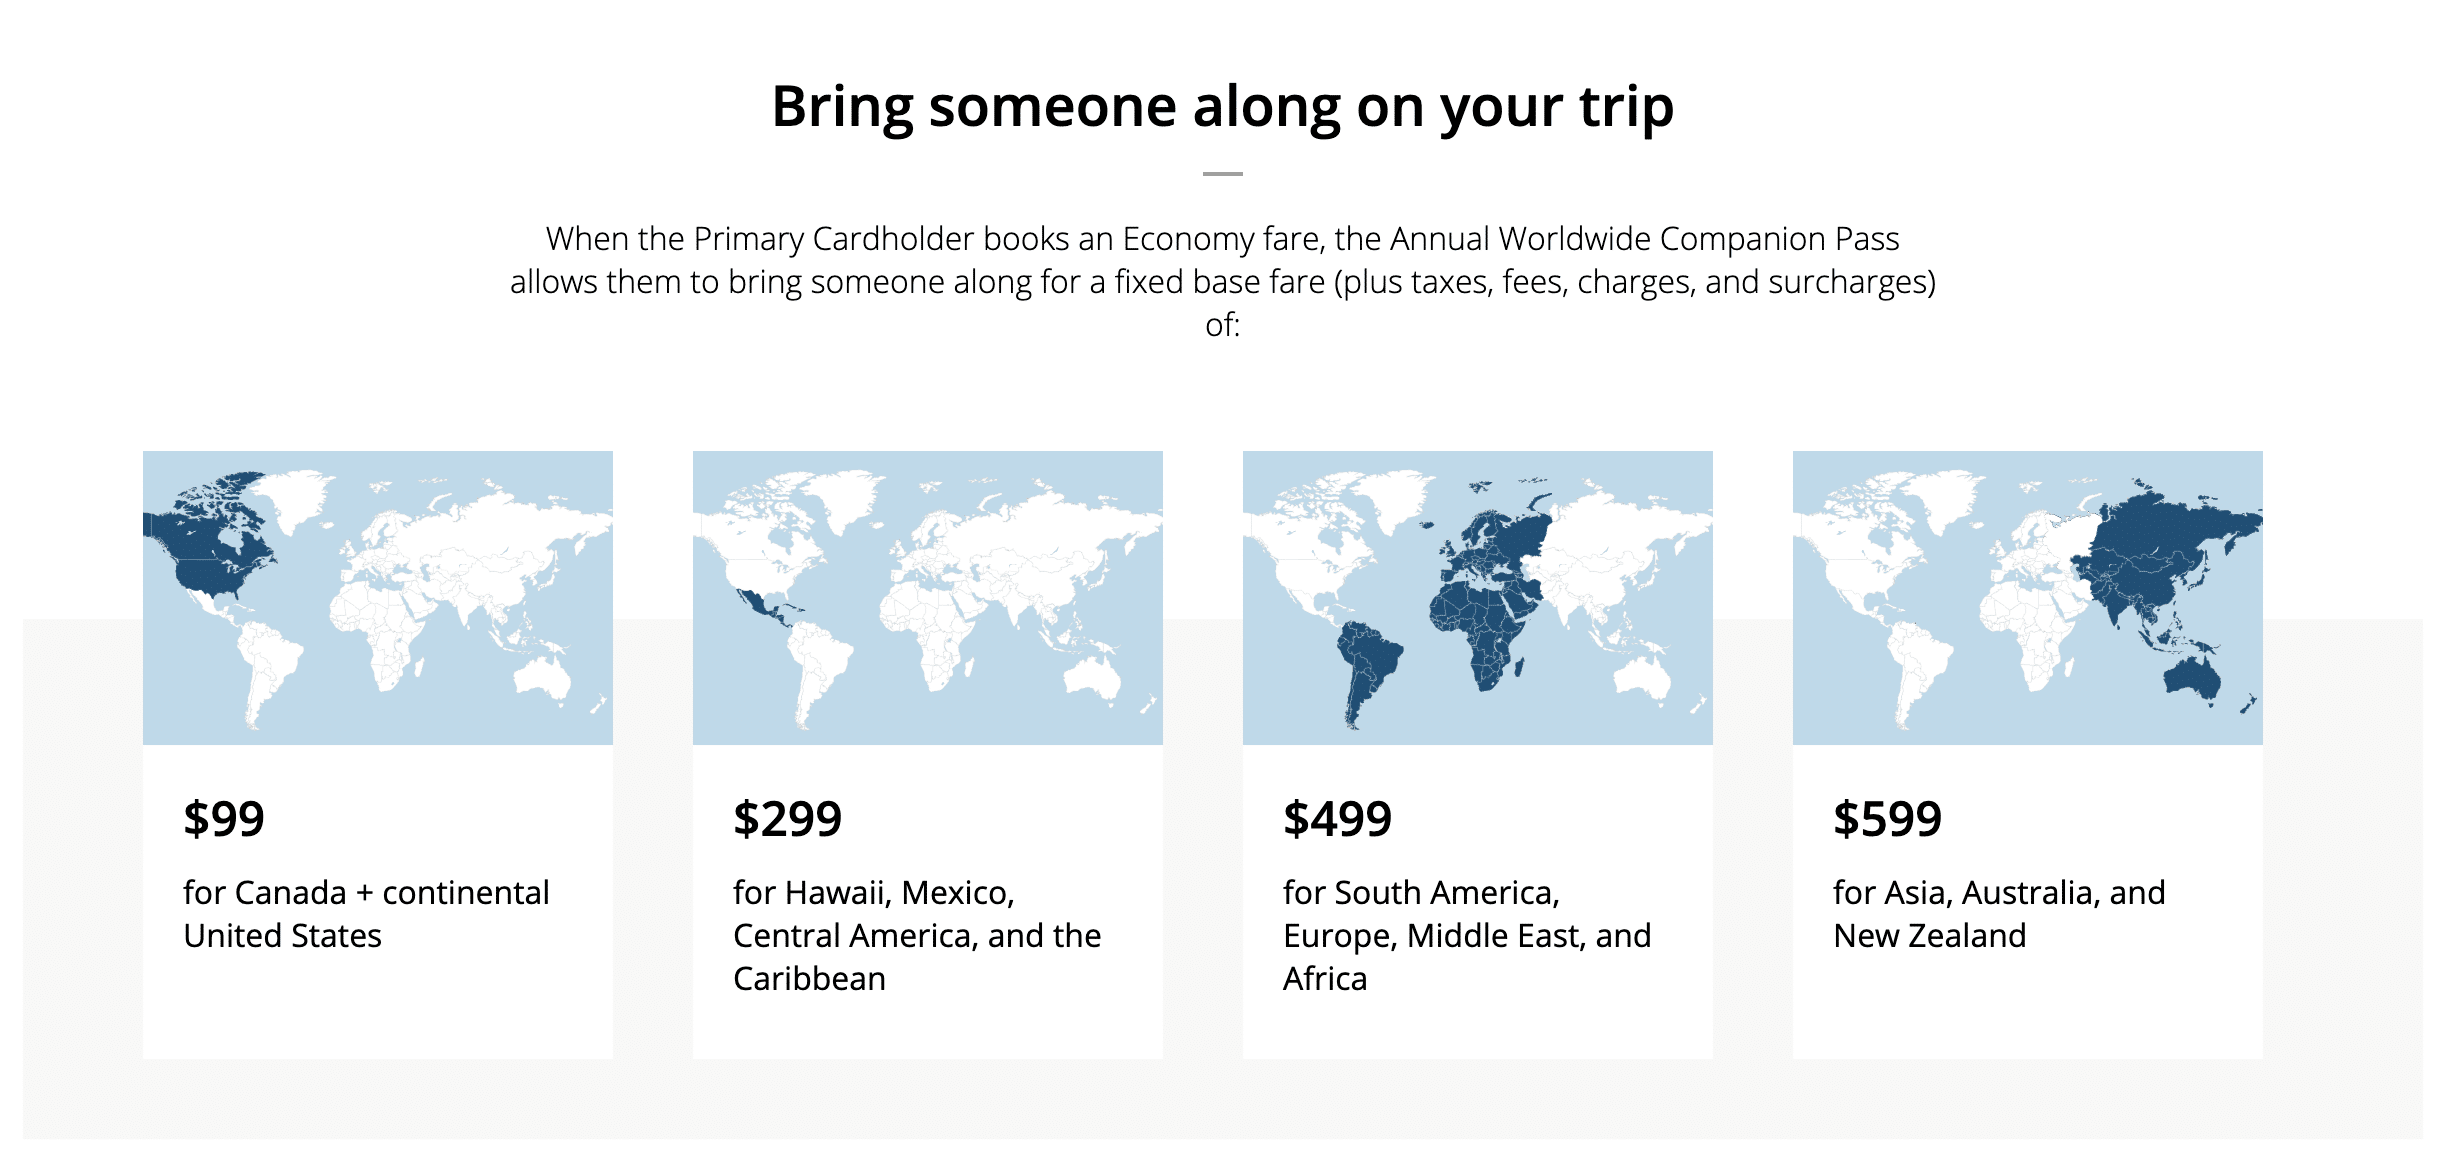The width and height of the screenshot is (2452, 1172).
Task: Click the $99 price heading
Action: tap(224, 819)
